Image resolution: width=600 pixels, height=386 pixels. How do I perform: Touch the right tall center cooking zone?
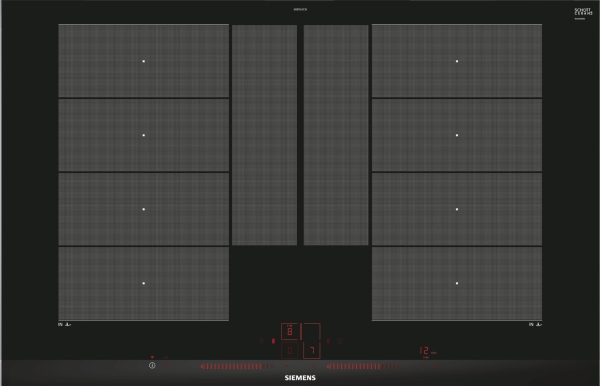pyautogui.click(x=336, y=135)
